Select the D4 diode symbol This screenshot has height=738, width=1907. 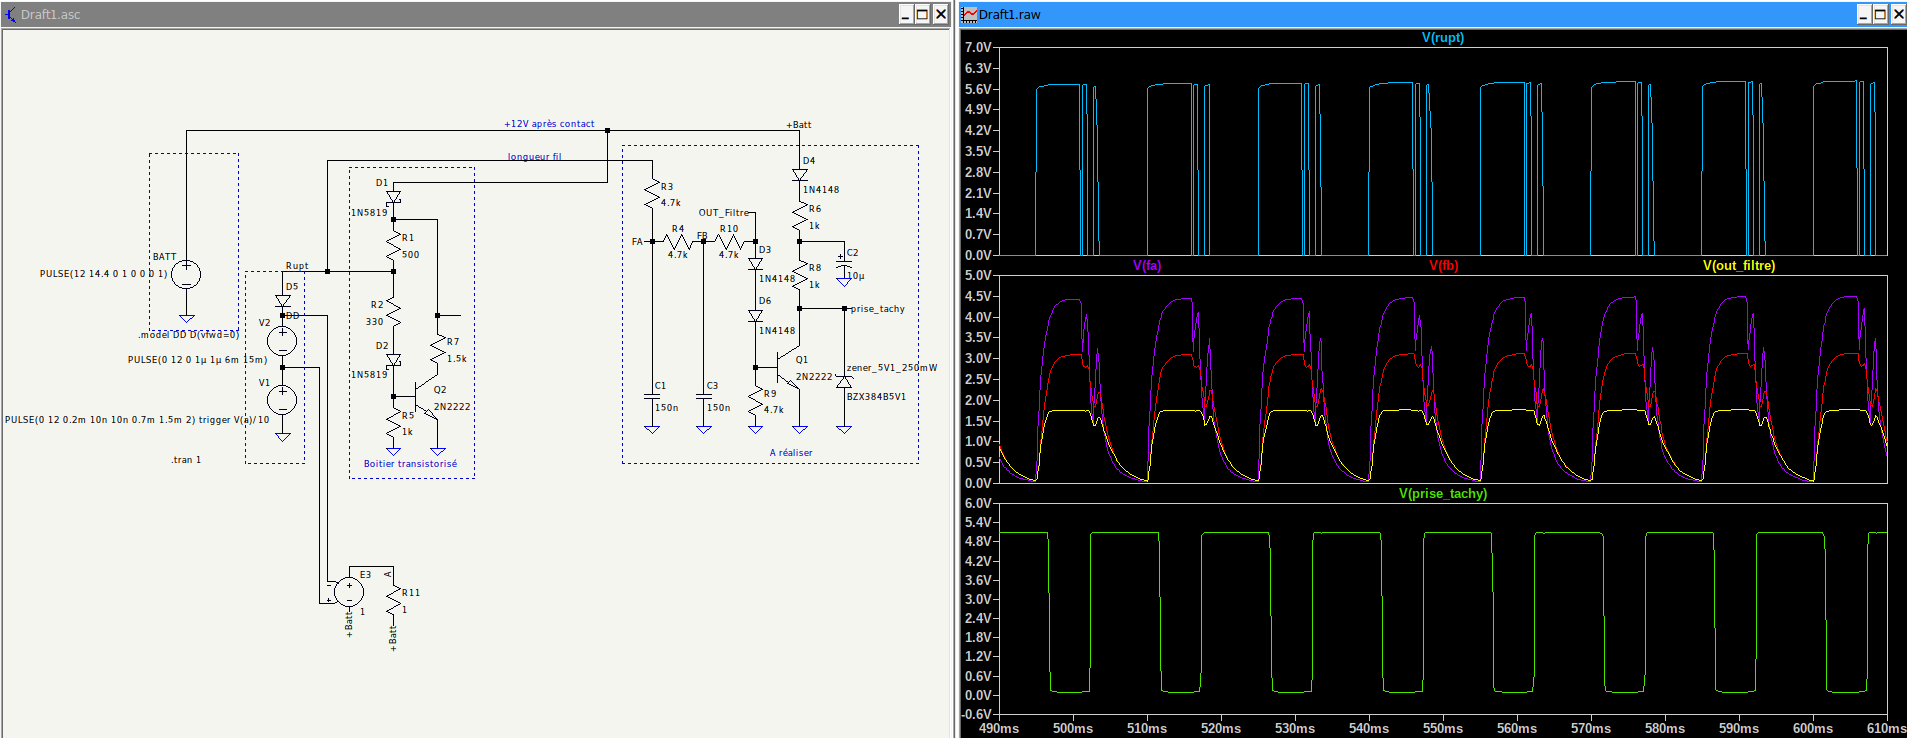tap(800, 174)
